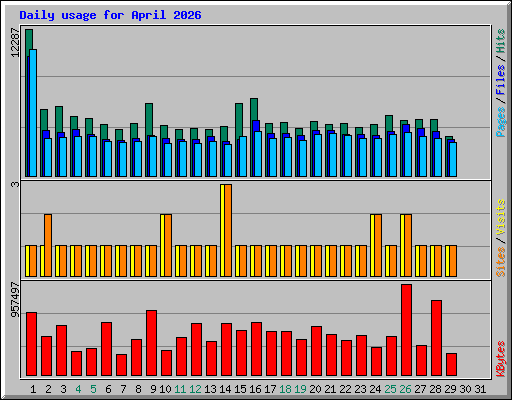Click day label 6 on the x-axis

tap(108, 389)
